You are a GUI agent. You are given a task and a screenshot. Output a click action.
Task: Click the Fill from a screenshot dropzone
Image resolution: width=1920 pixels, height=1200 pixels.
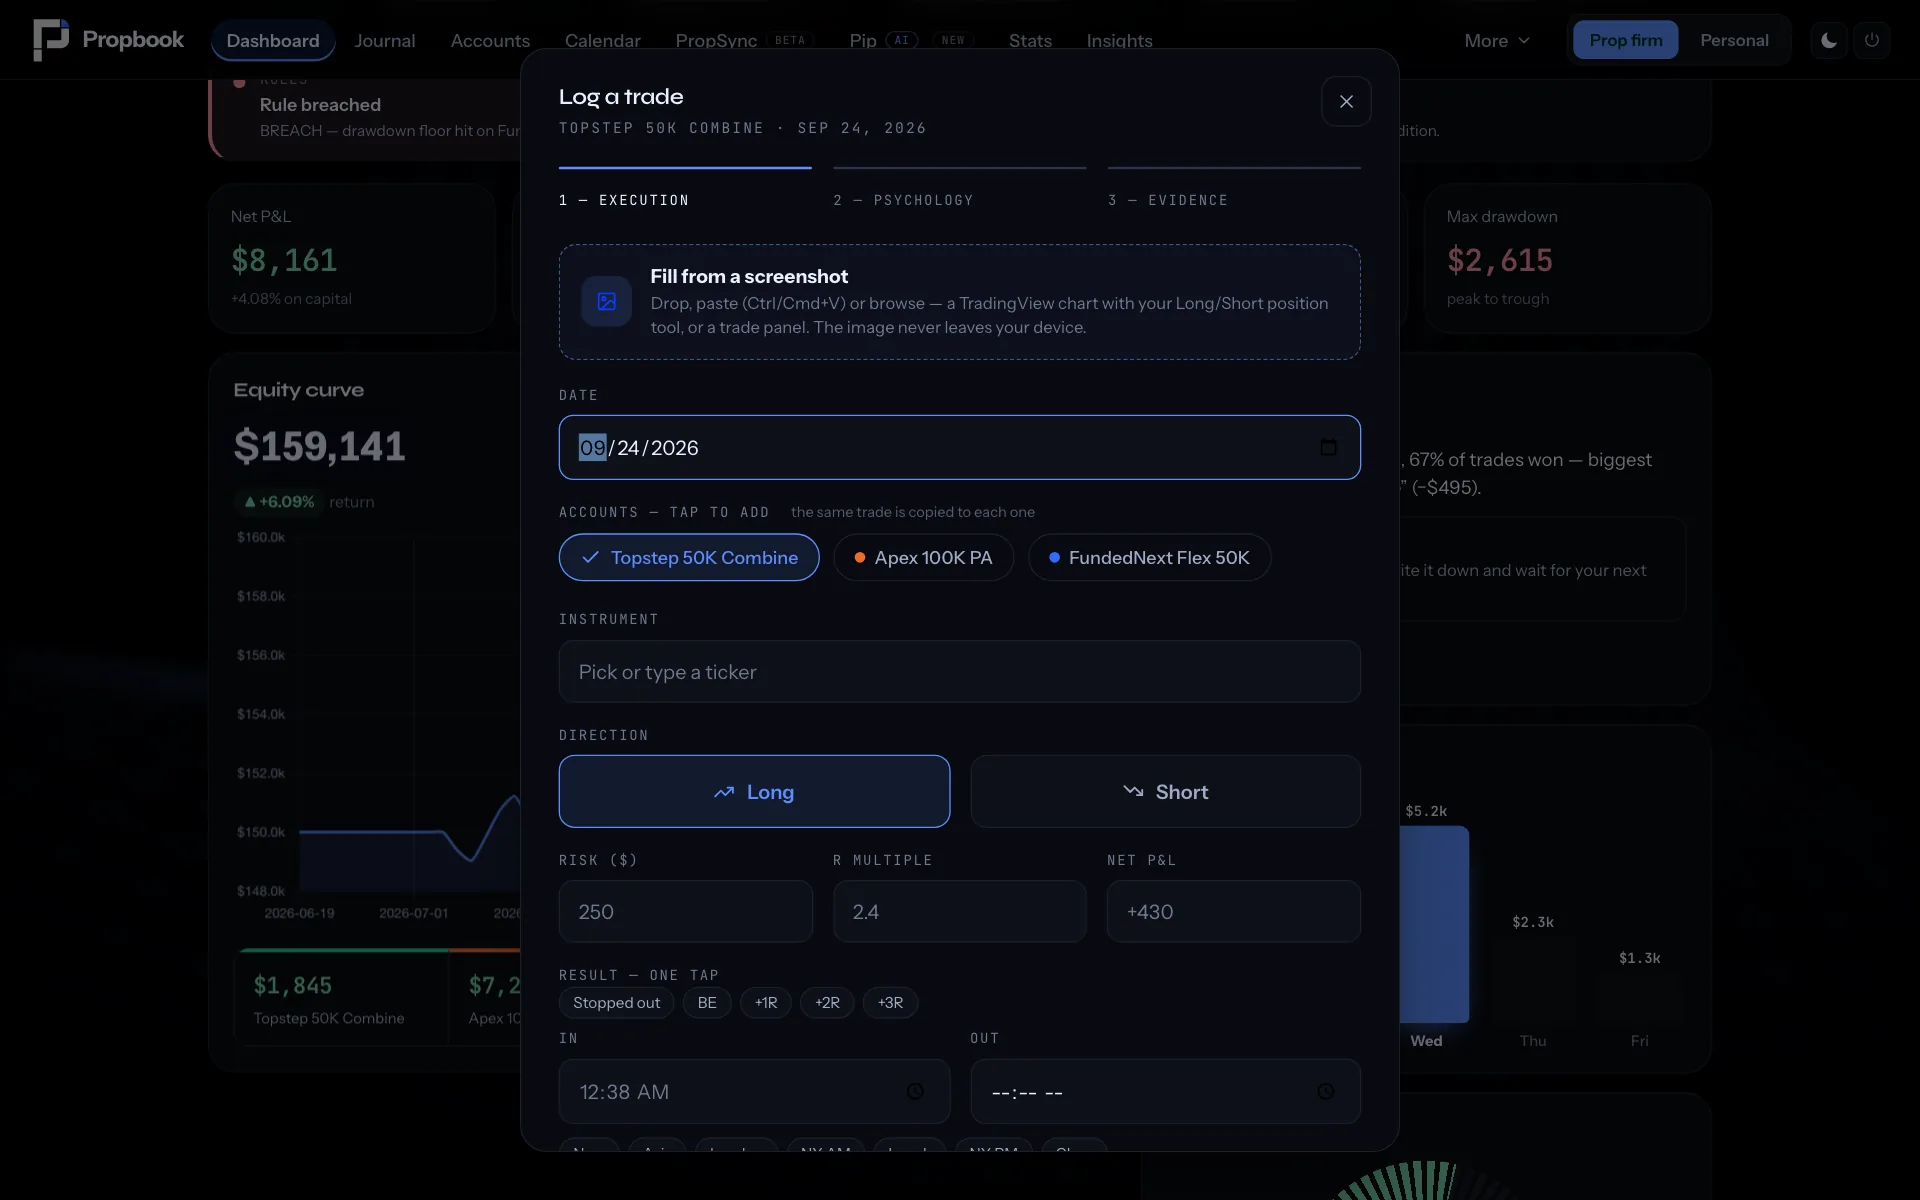click(x=960, y=302)
